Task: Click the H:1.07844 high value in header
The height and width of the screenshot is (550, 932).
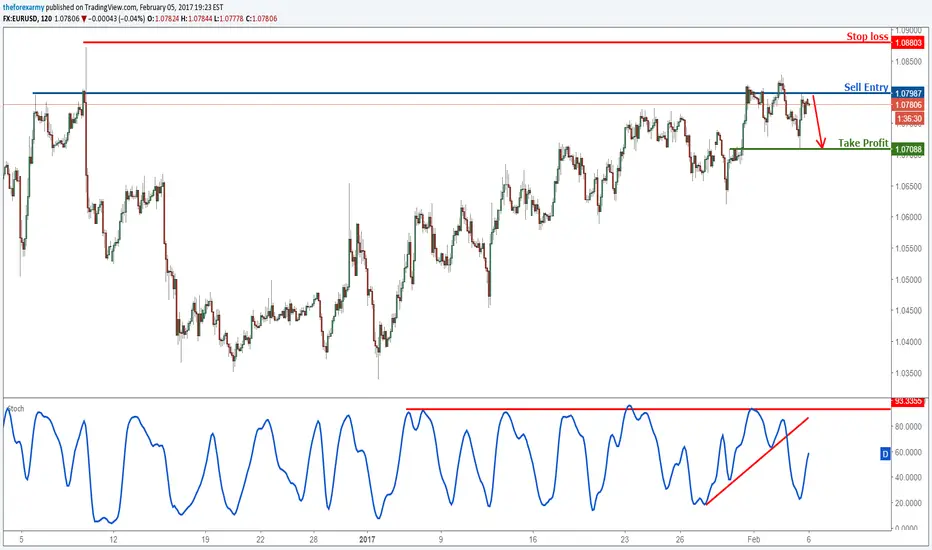Action: (196, 18)
